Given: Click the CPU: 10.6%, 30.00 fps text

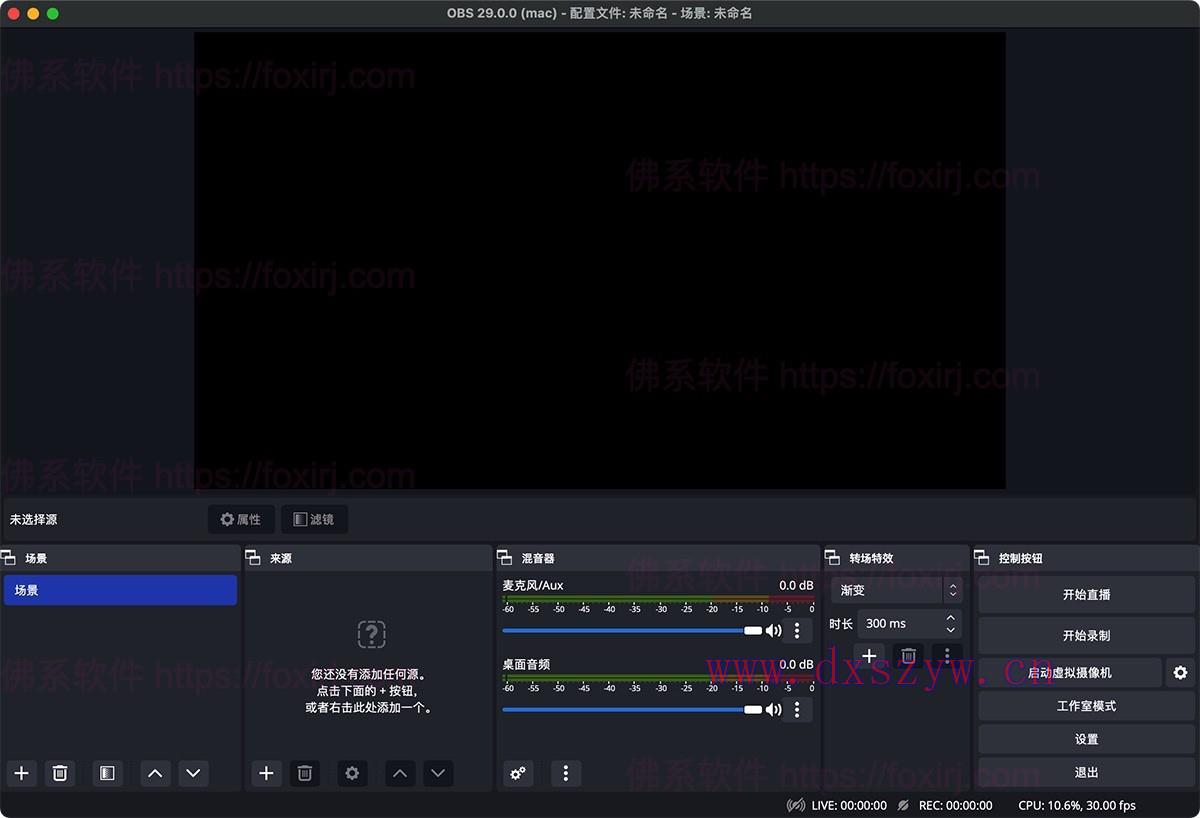Looking at the screenshot, I should pos(1077,805).
